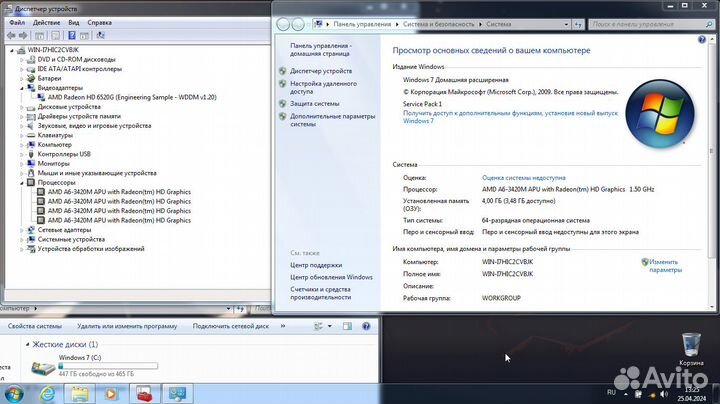Image resolution: width=720 pixels, height=404 pixels.
Task: Collapse the Жесткие диски group
Action: 27,344
